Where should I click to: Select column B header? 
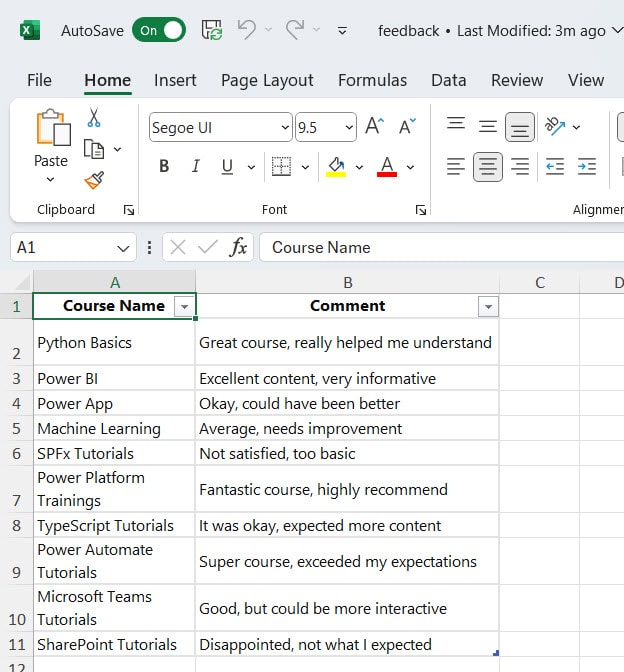348,282
